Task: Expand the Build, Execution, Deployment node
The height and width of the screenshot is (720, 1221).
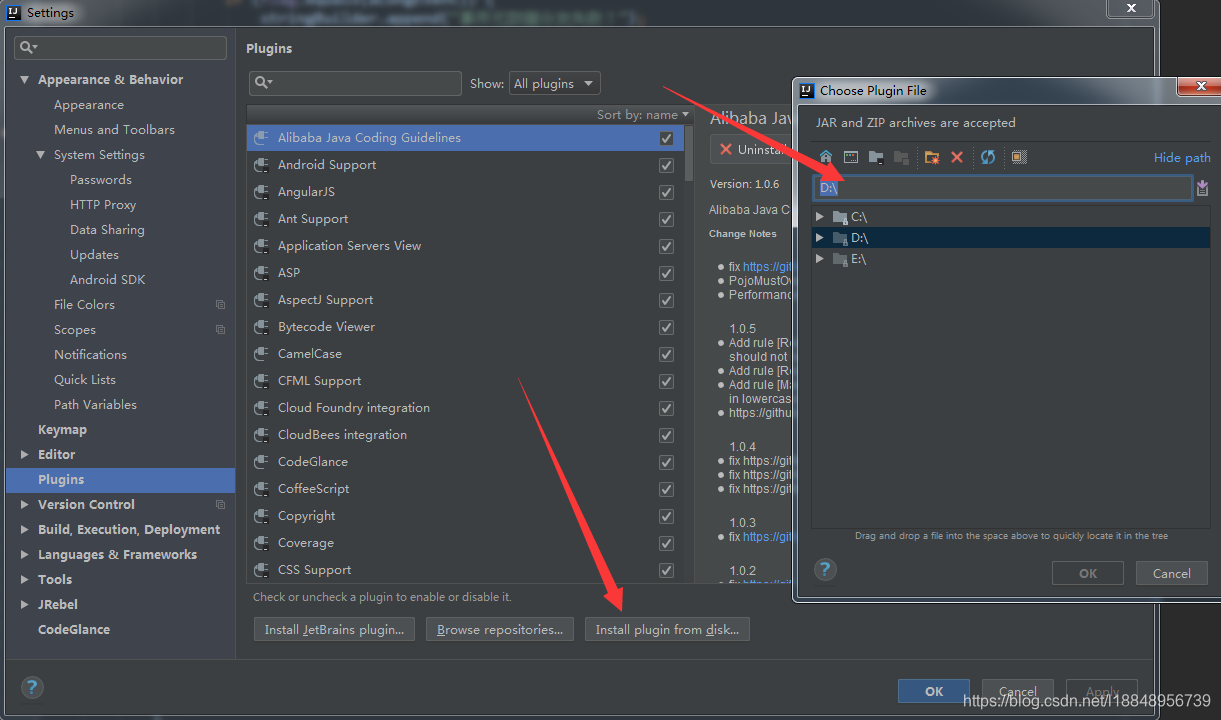Action: (x=25, y=530)
